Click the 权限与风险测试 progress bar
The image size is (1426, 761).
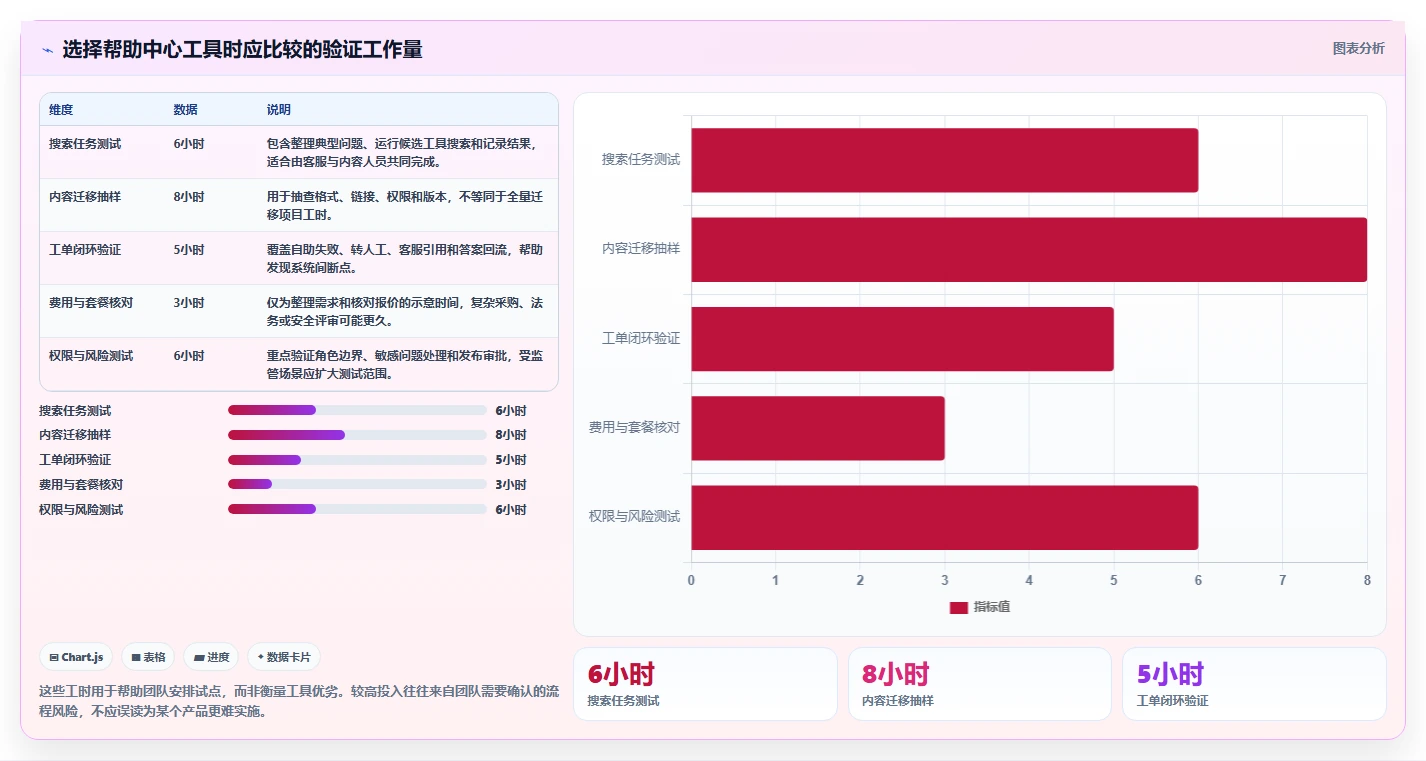pyautogui.click(x=357, y=509)
